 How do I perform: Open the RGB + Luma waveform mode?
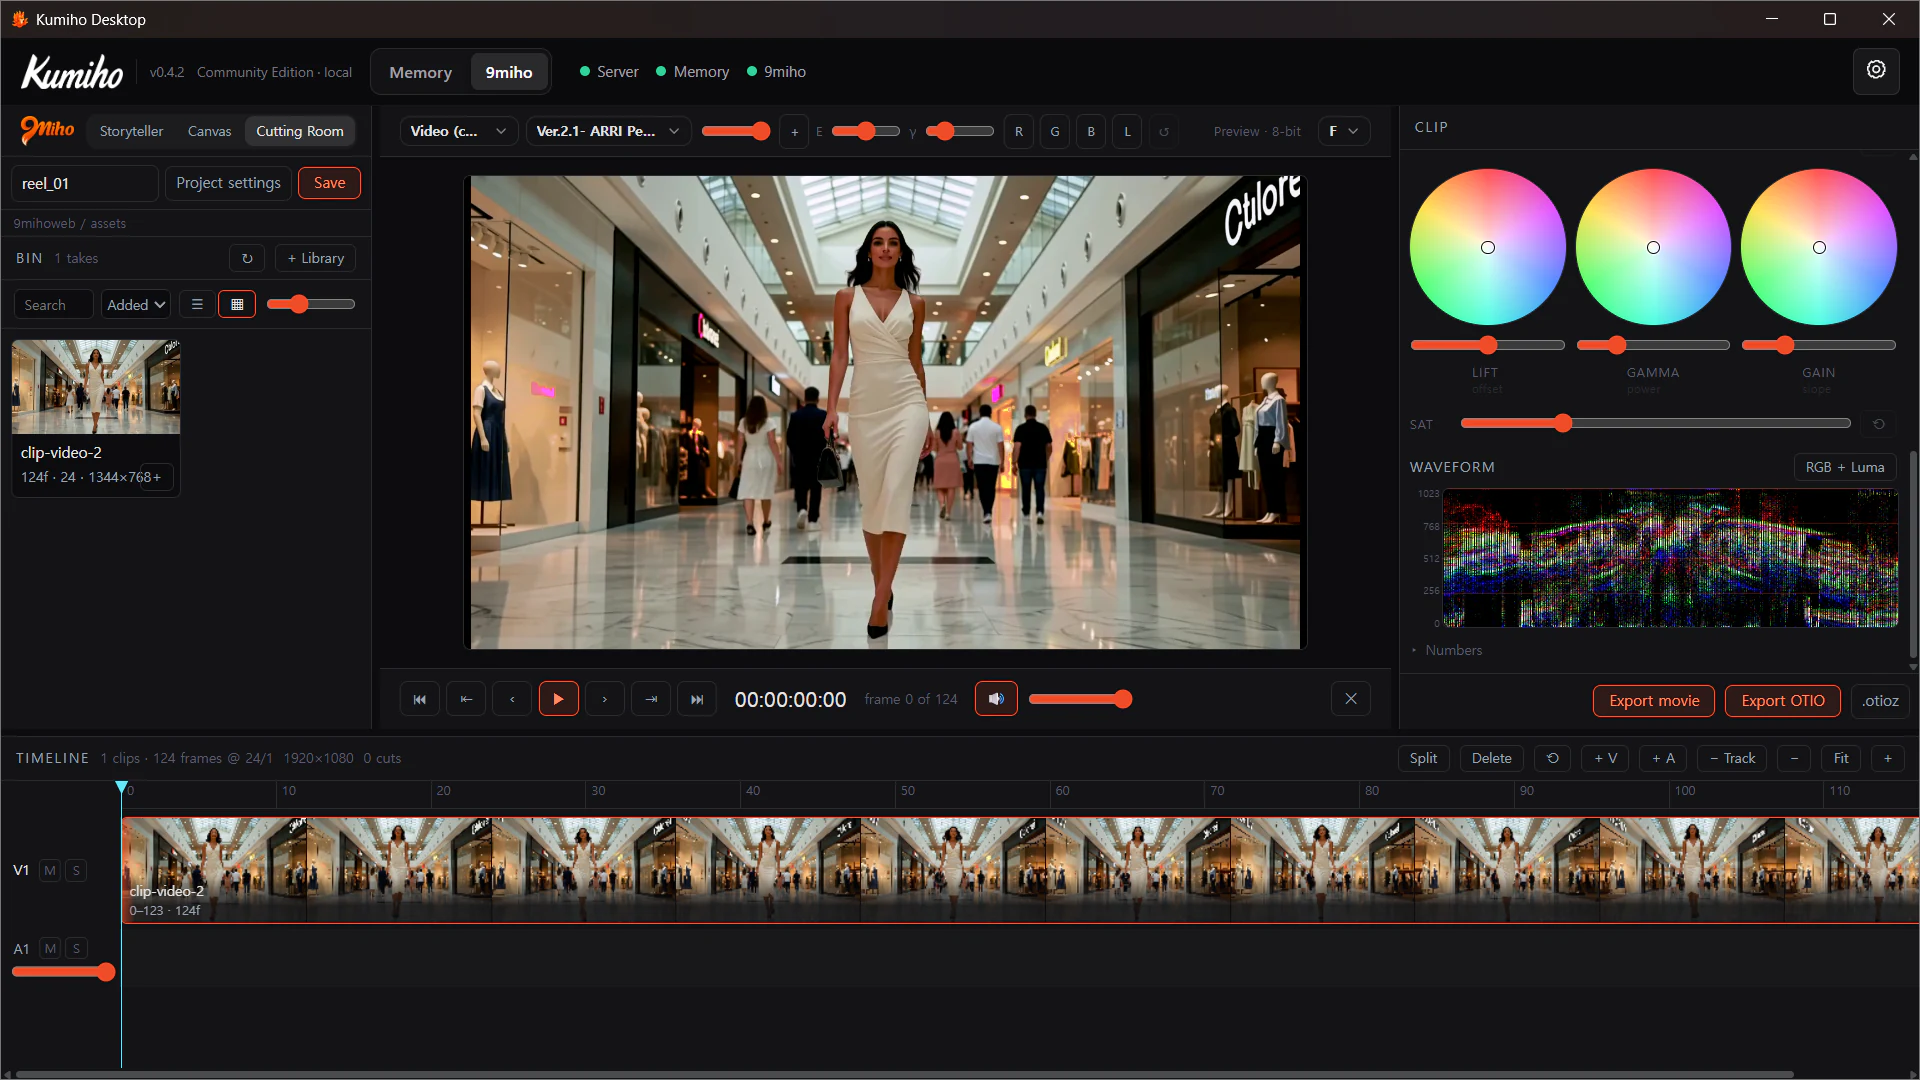(1845, 467)
